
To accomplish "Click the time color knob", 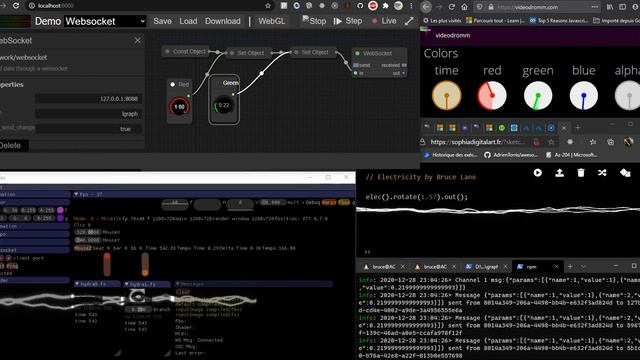I will click(x=446, y=96).
